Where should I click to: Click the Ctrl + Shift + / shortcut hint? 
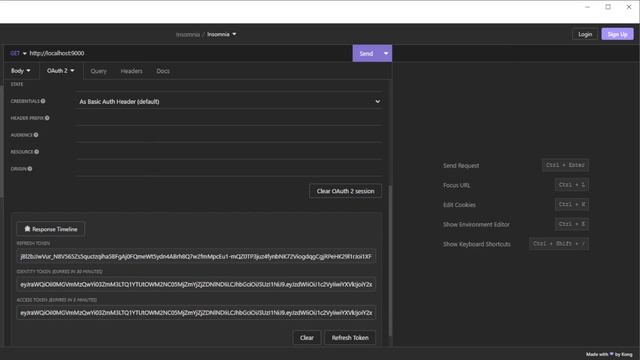tap(559, 244)
